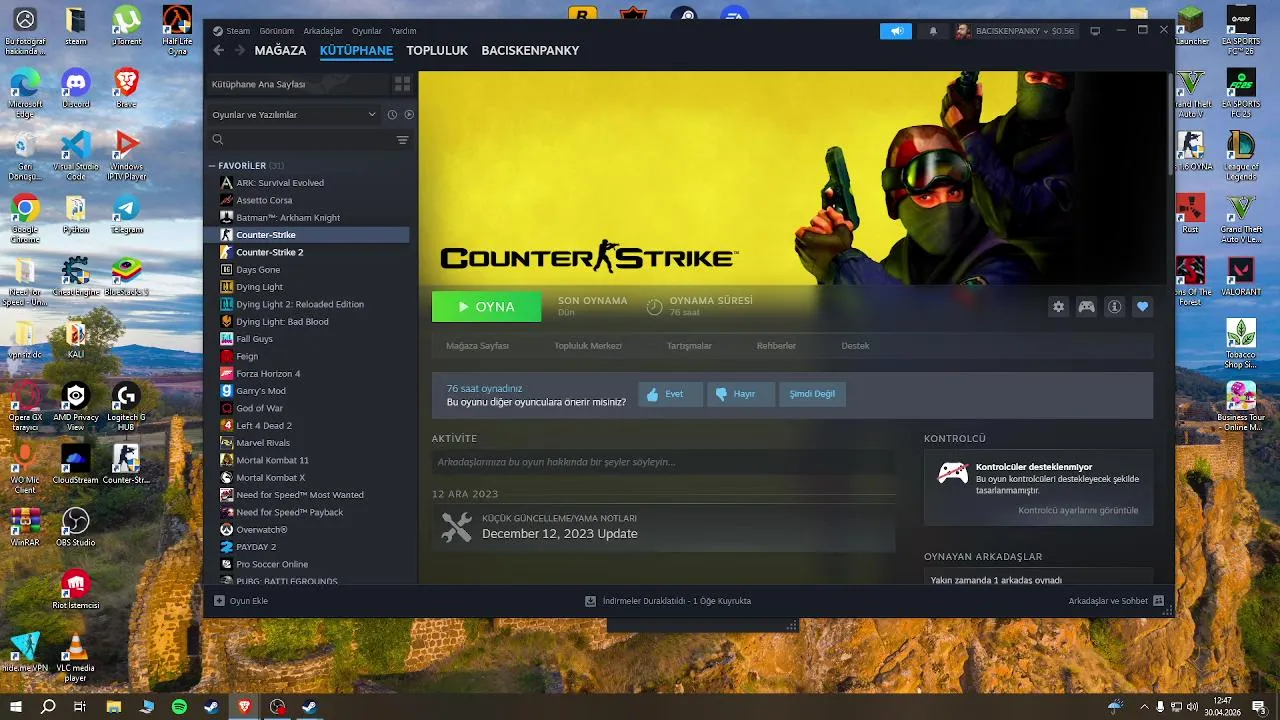Image resolution: width=1280 pixels, height=720 pixels.
Task: Open Destek game link
Action: [855, 346]
